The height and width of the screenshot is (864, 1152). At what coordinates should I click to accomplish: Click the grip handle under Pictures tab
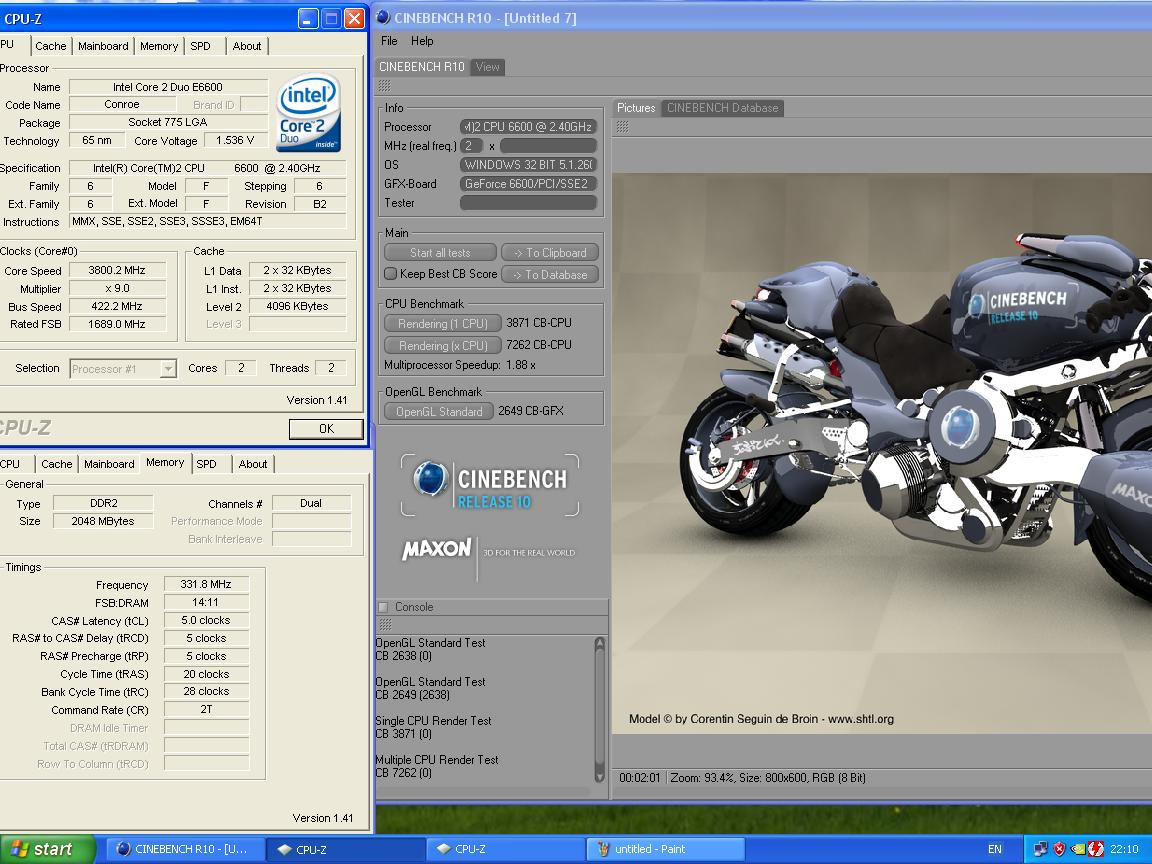coord(622,126)
